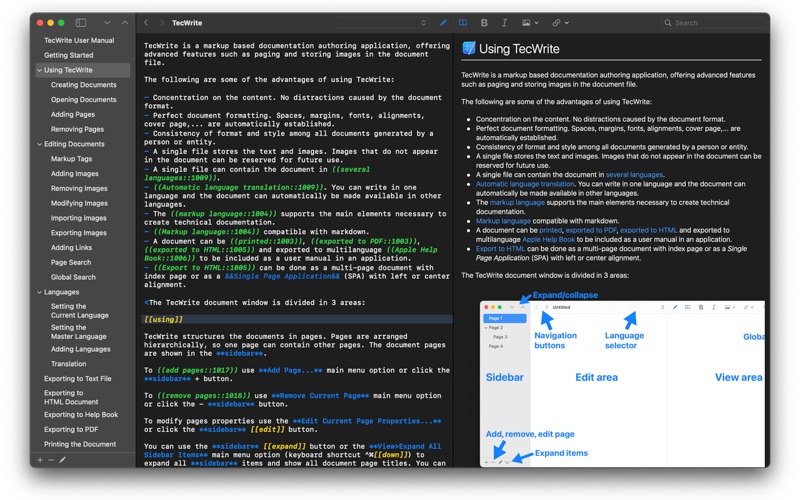Select the Translation page
Viewport: 800px width, 500px height.
[x=68, y=364]
